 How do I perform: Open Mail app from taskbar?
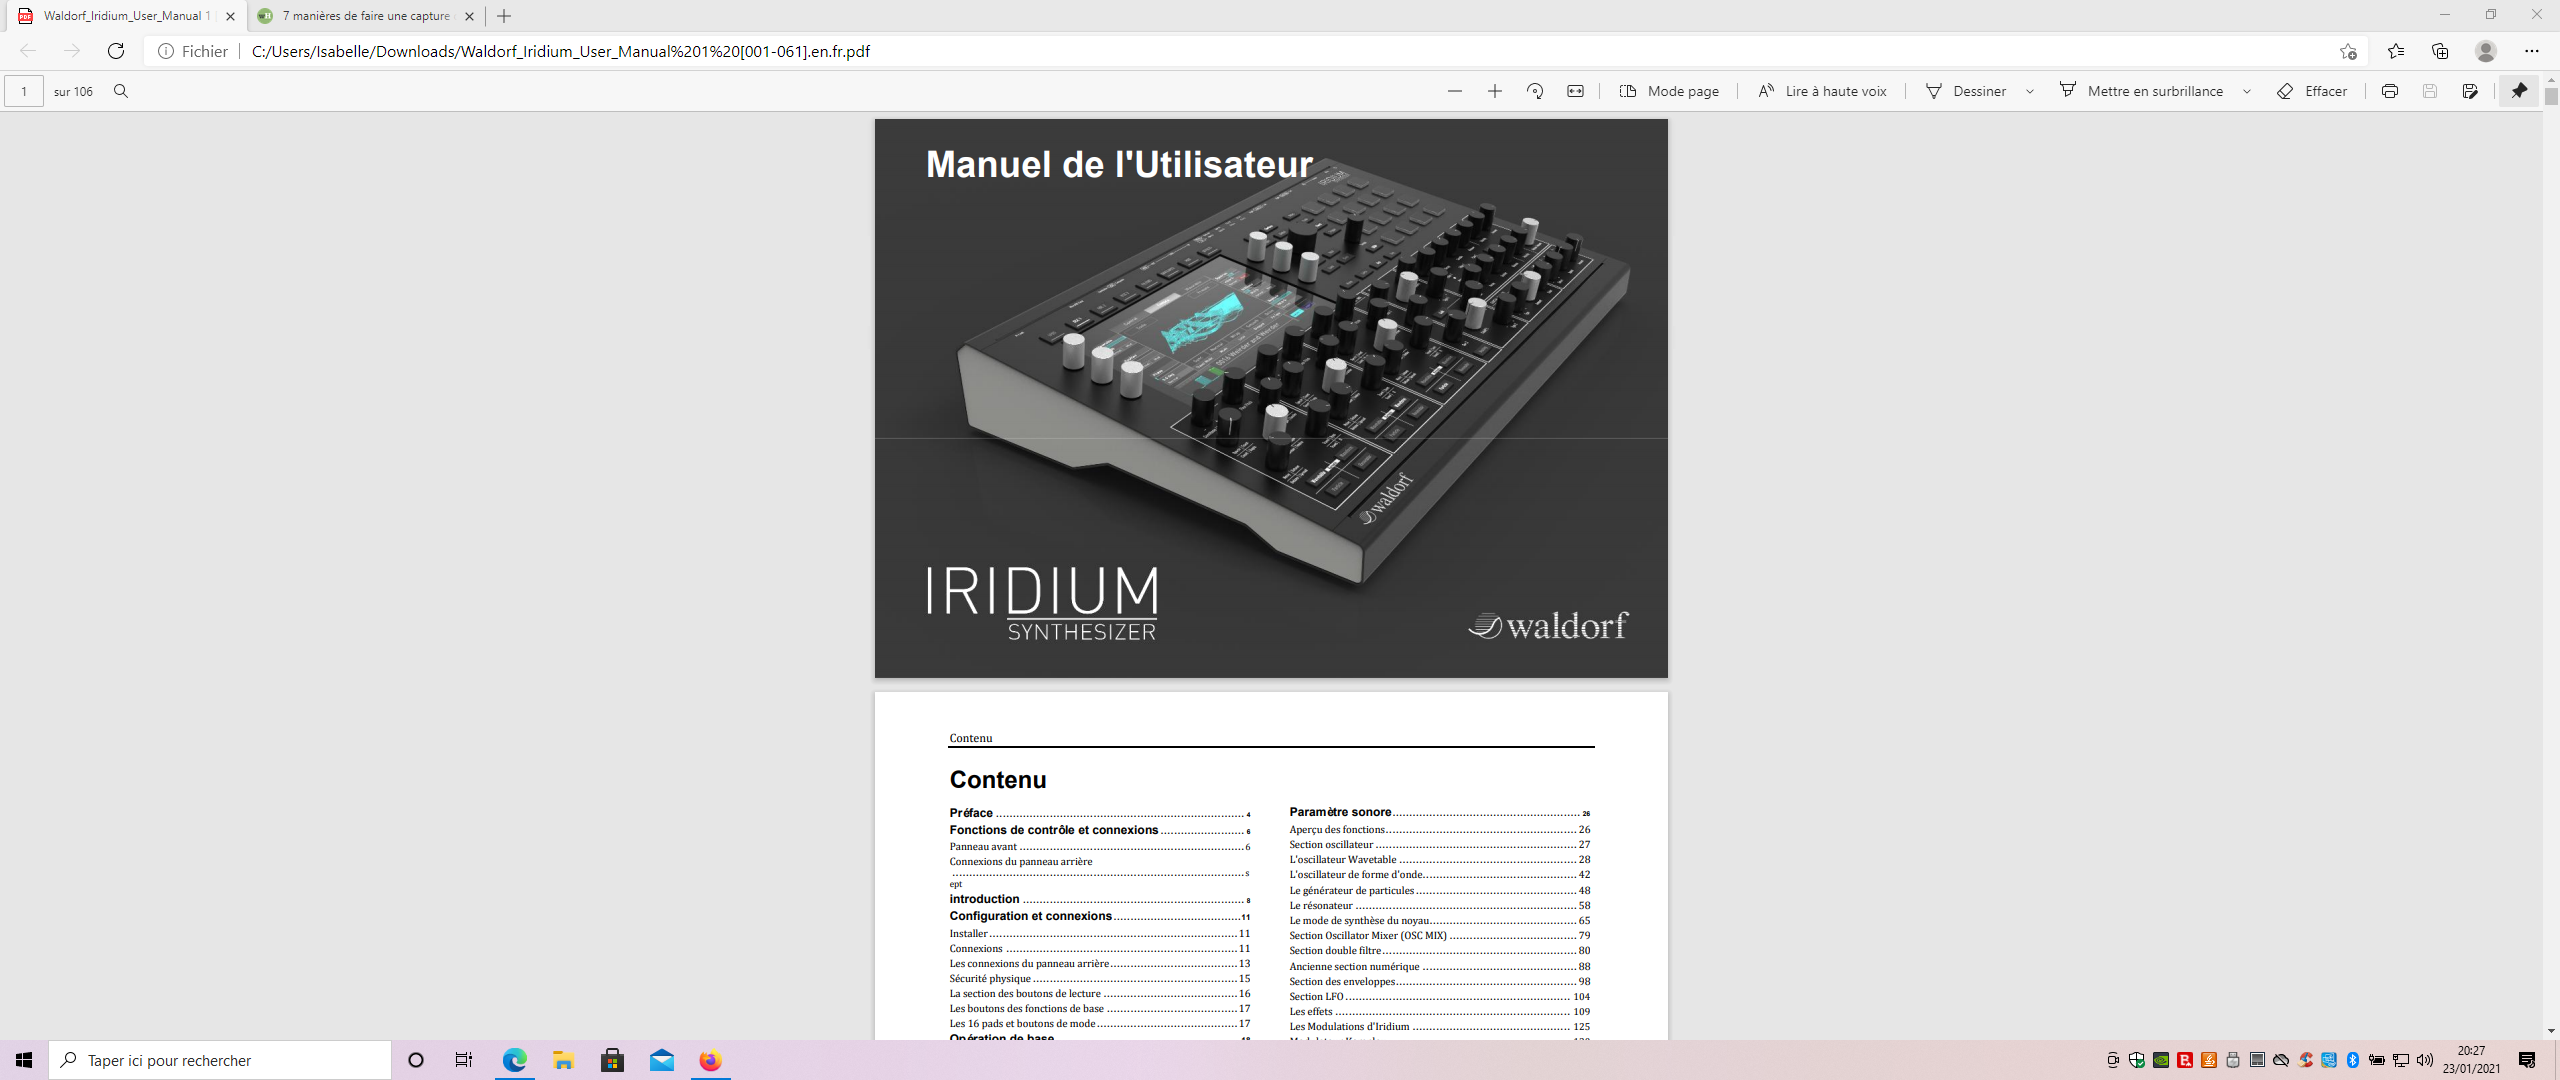click(x=661, y=1060)
